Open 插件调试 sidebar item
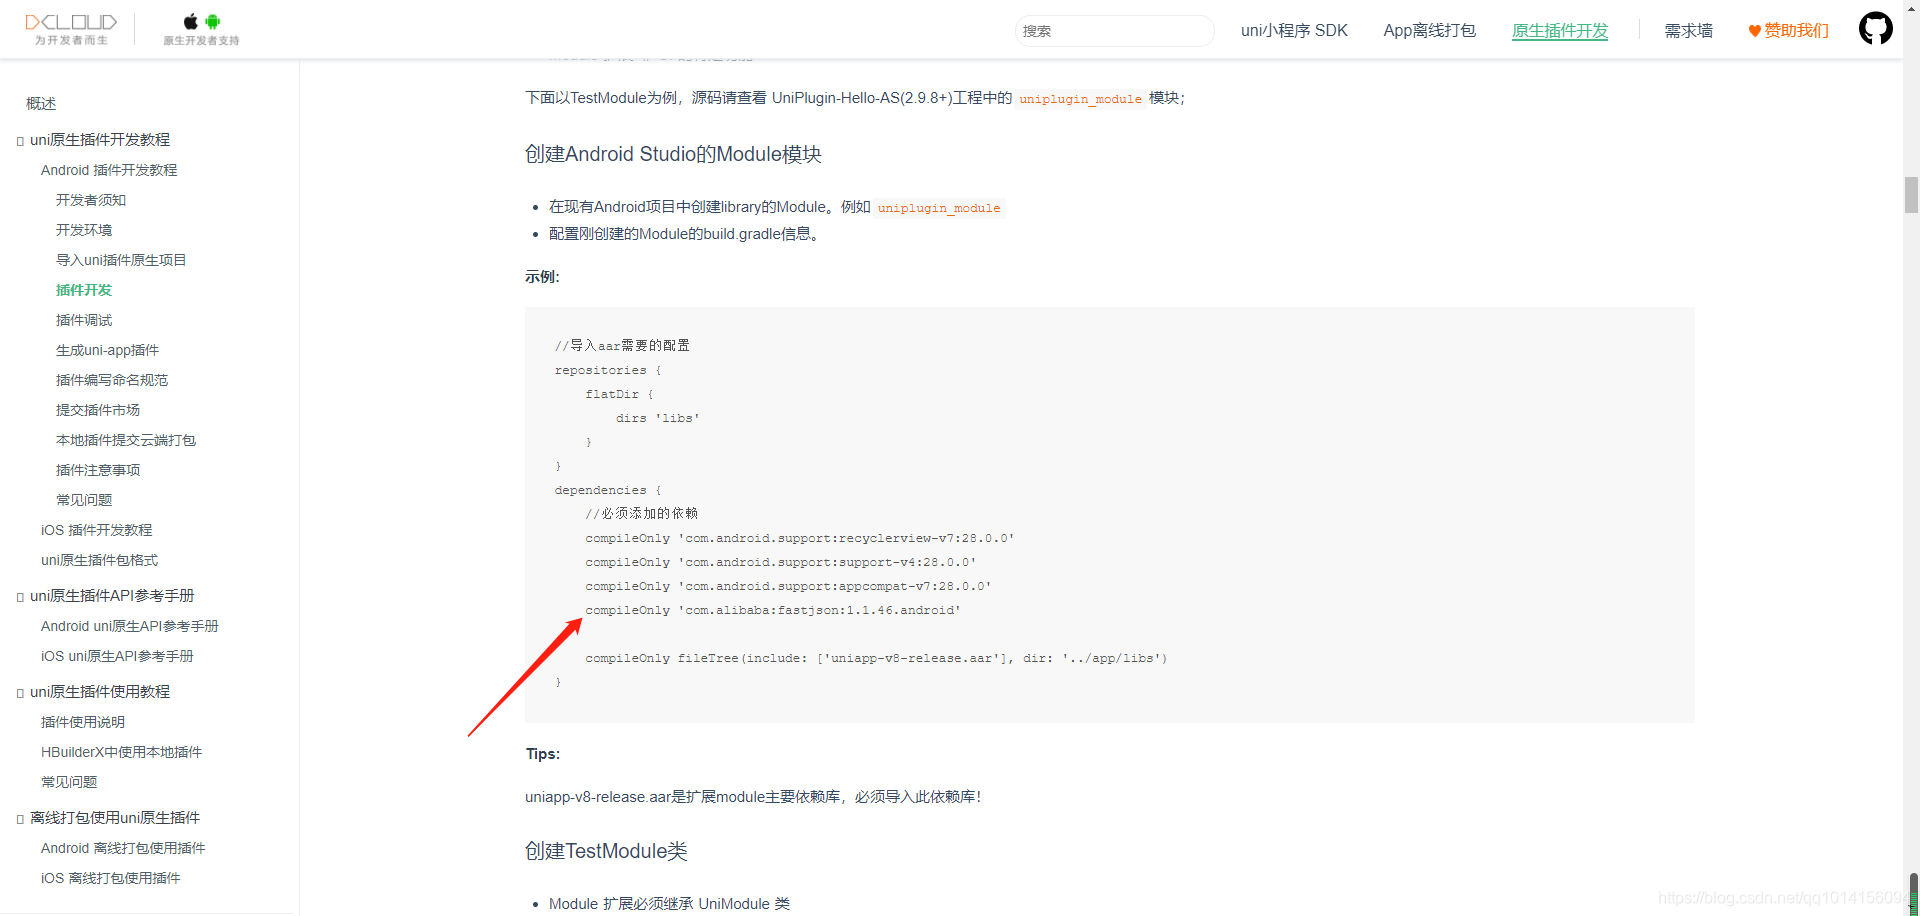1920x916 pixels. [84, 320]
